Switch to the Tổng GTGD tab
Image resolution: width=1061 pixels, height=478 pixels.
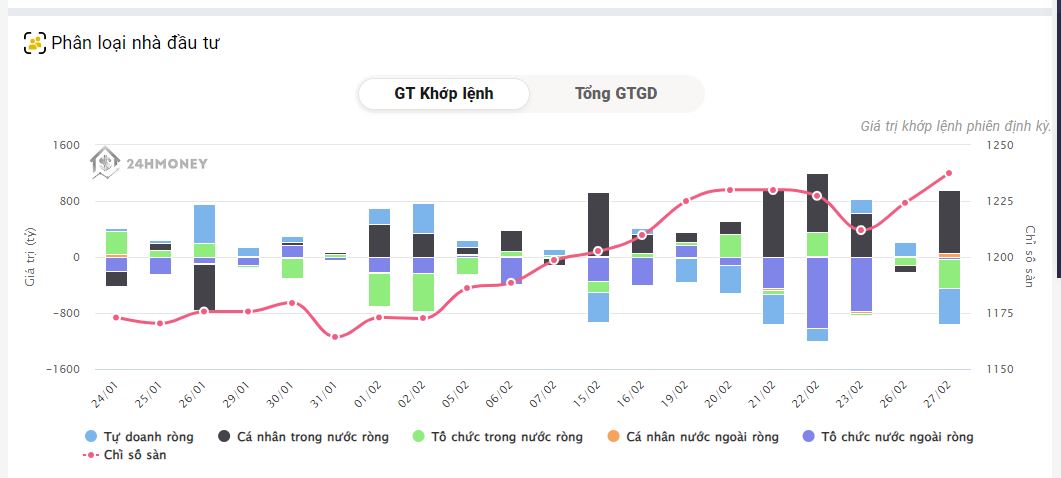point(616,94)
